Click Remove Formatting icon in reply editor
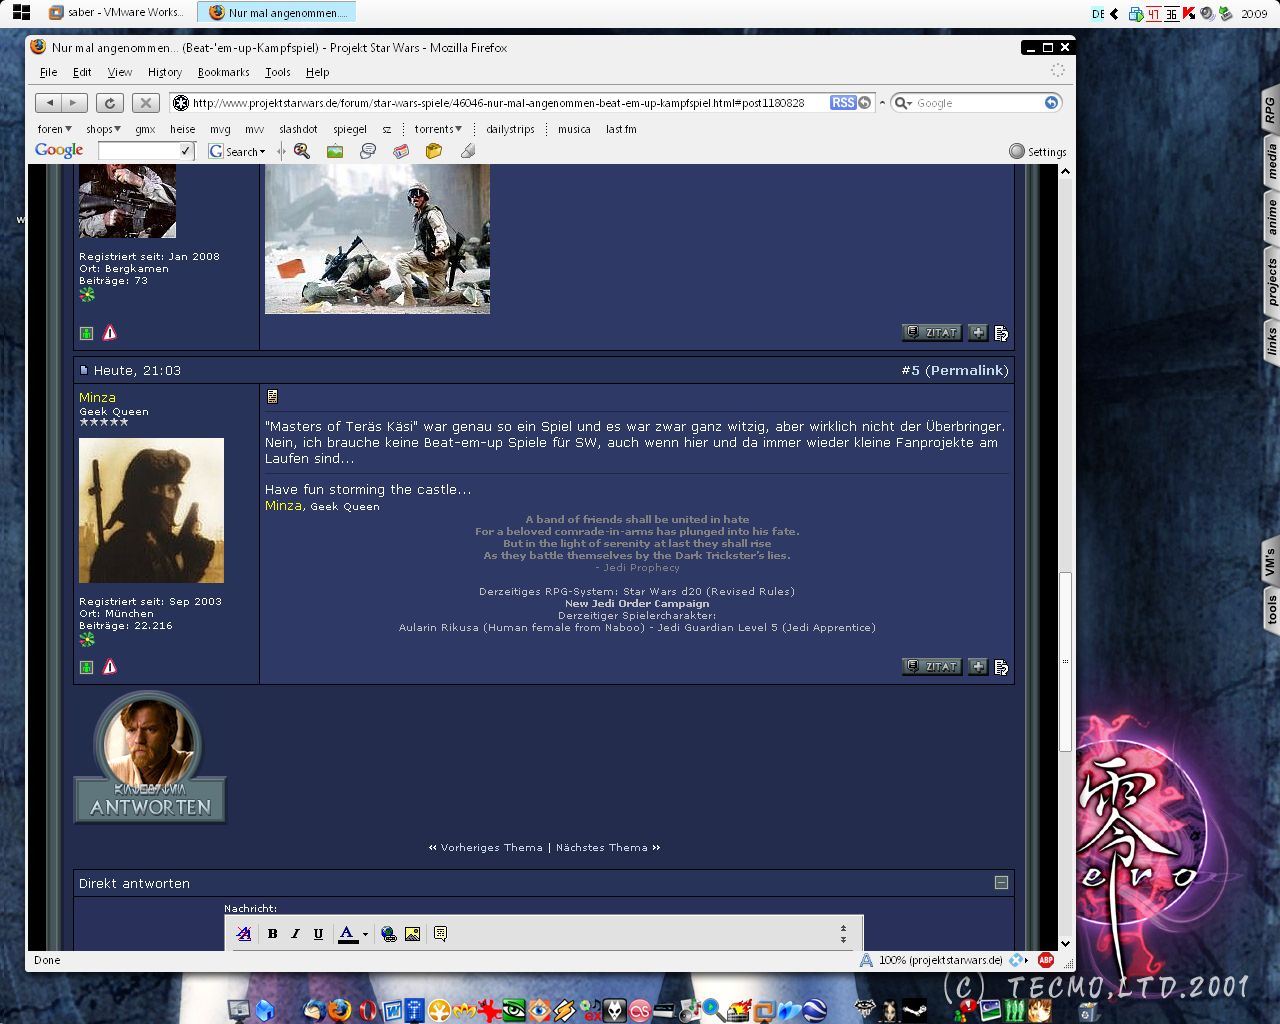 [x=244, y=934]
